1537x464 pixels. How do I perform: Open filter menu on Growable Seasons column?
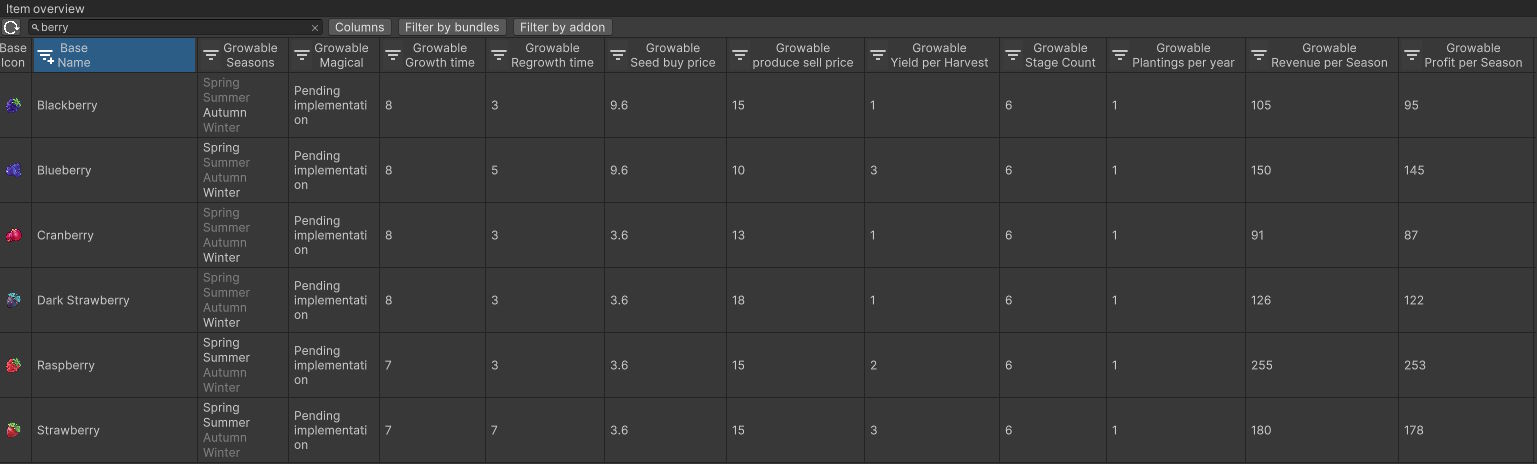211,55
